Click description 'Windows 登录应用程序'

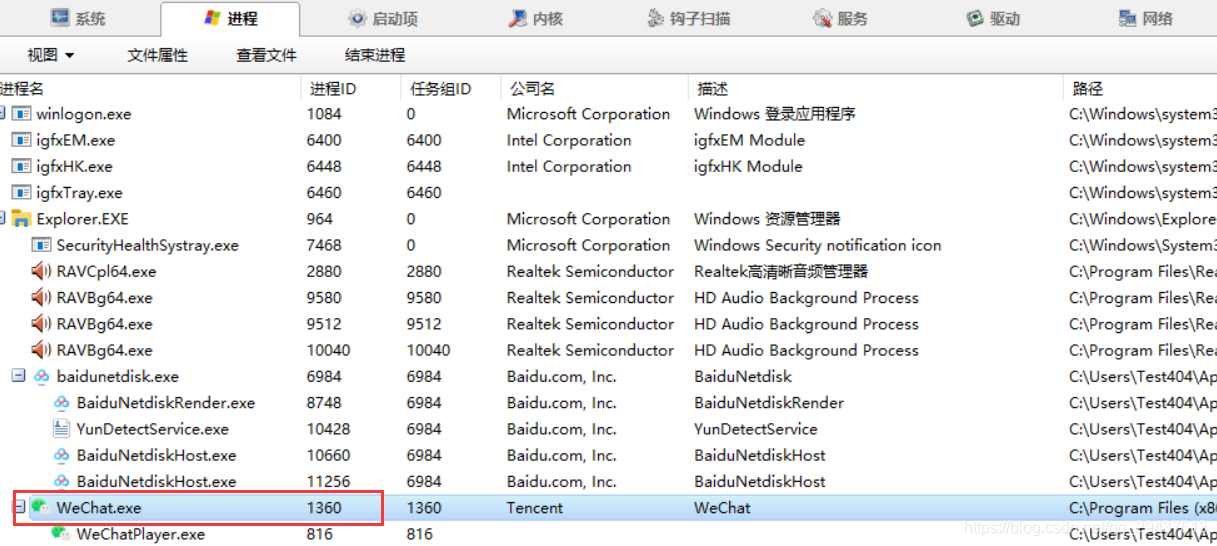(x=775, y=114)
